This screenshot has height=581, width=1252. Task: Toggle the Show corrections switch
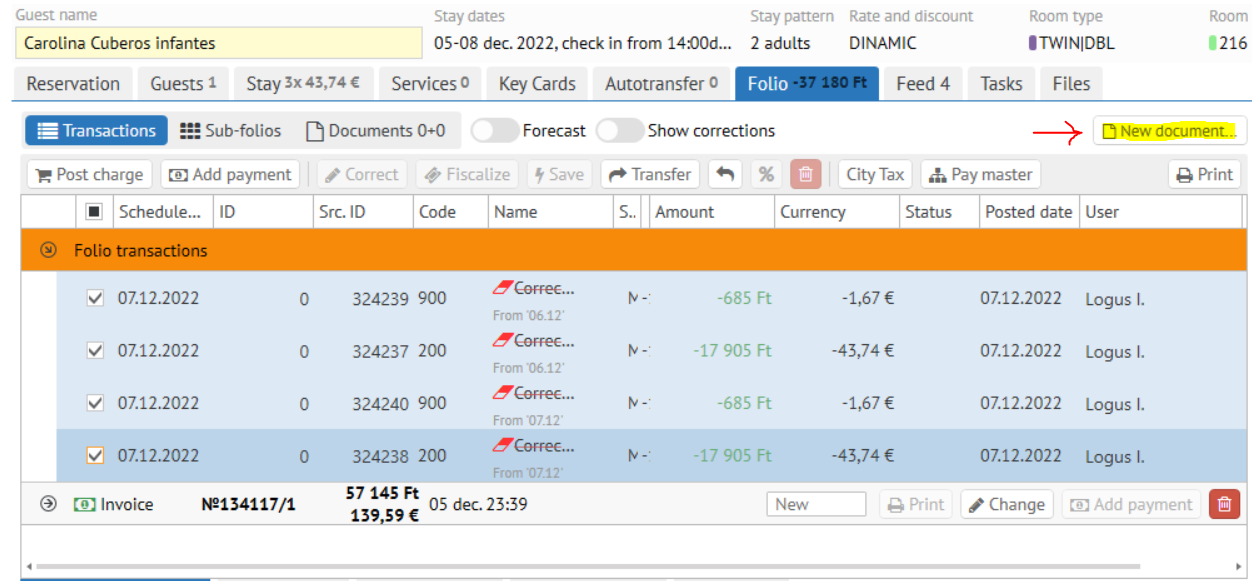point(619,131)
